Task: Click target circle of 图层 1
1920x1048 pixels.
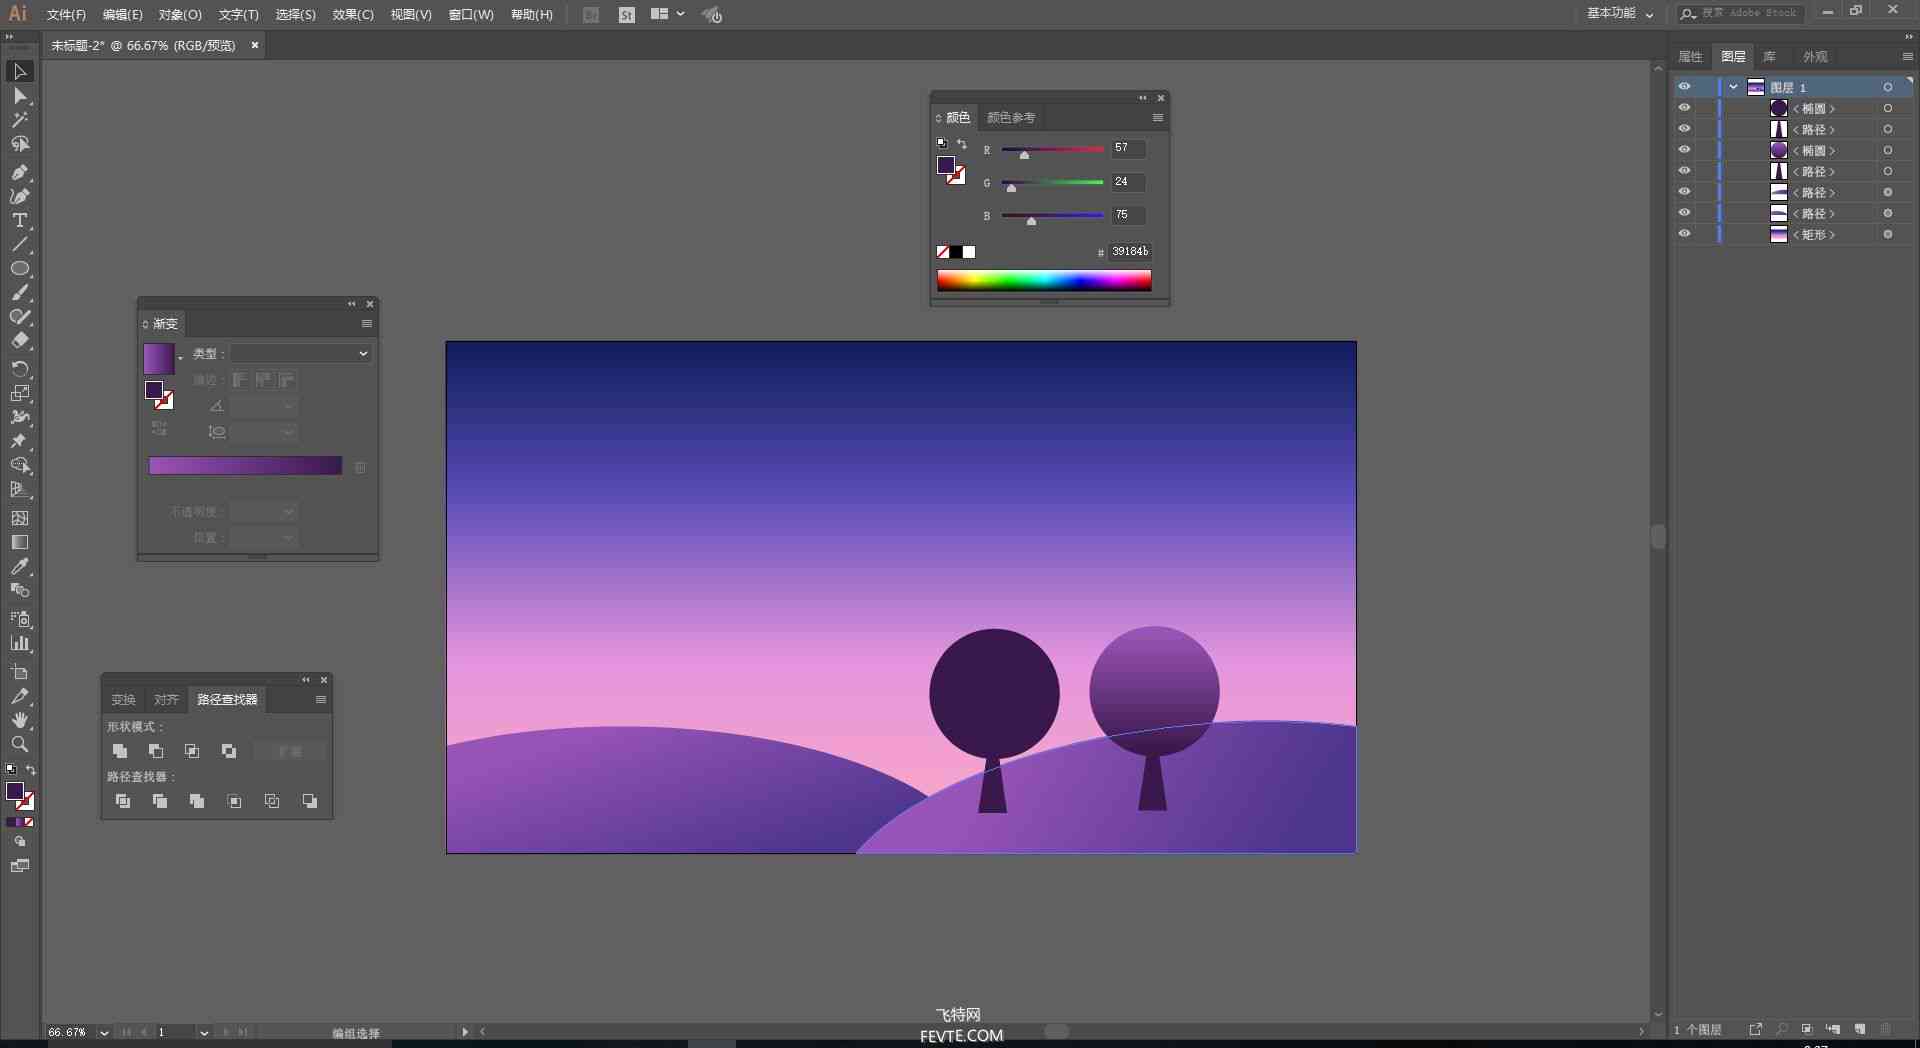Action: 1888,87
